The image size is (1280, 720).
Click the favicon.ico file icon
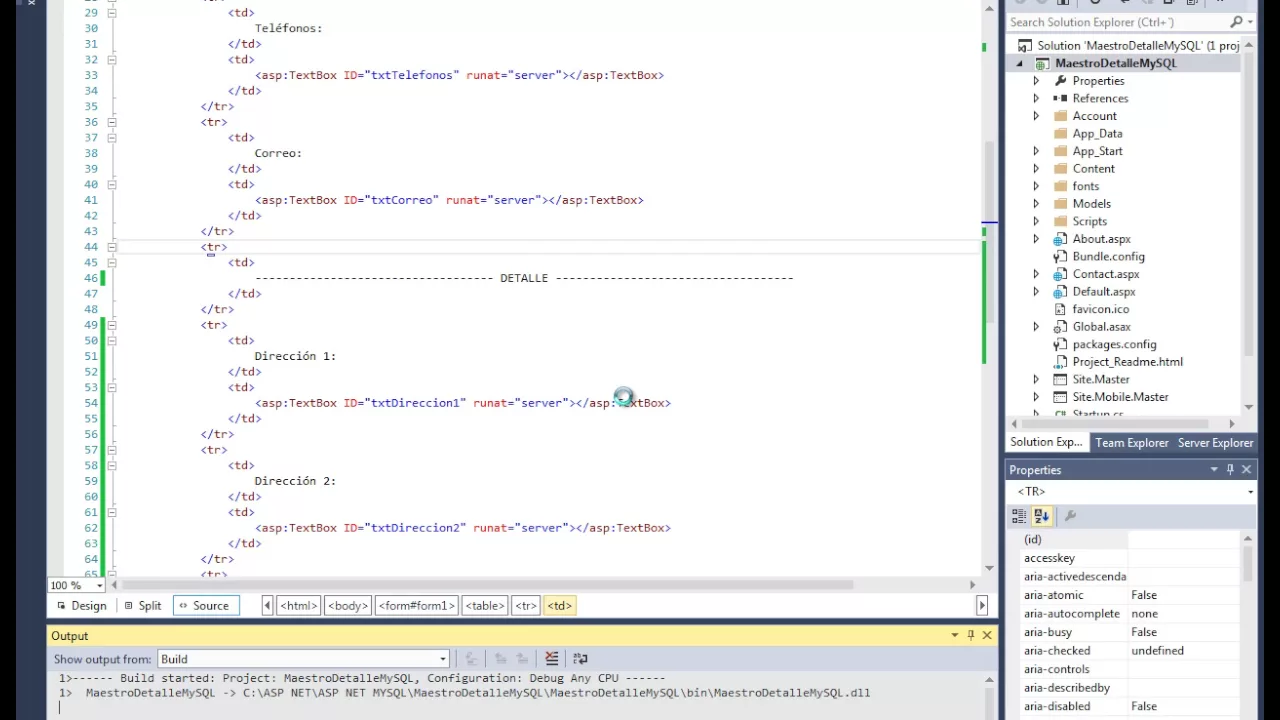click(x=1060, y=309)
